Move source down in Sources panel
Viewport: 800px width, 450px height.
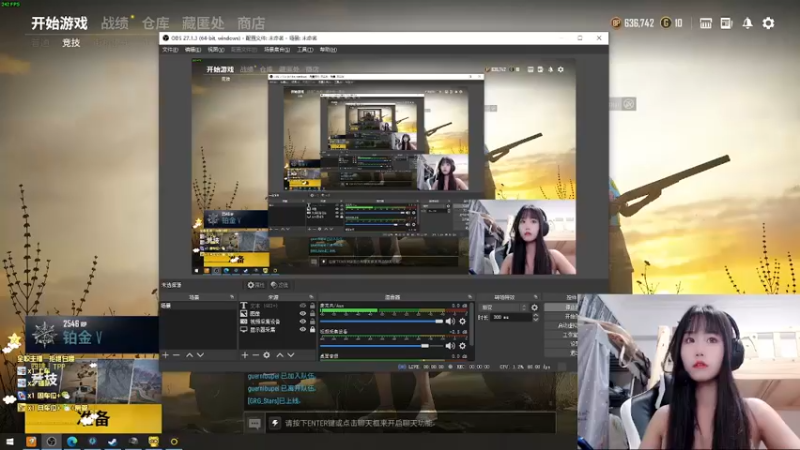pos(291,355)
